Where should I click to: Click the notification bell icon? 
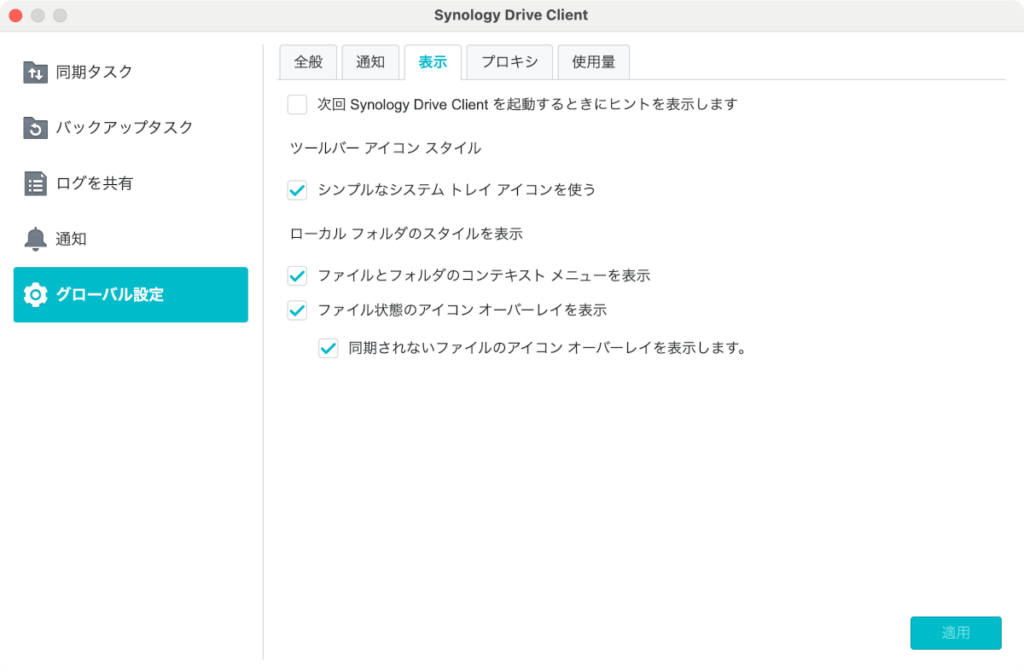click(35, 239)
